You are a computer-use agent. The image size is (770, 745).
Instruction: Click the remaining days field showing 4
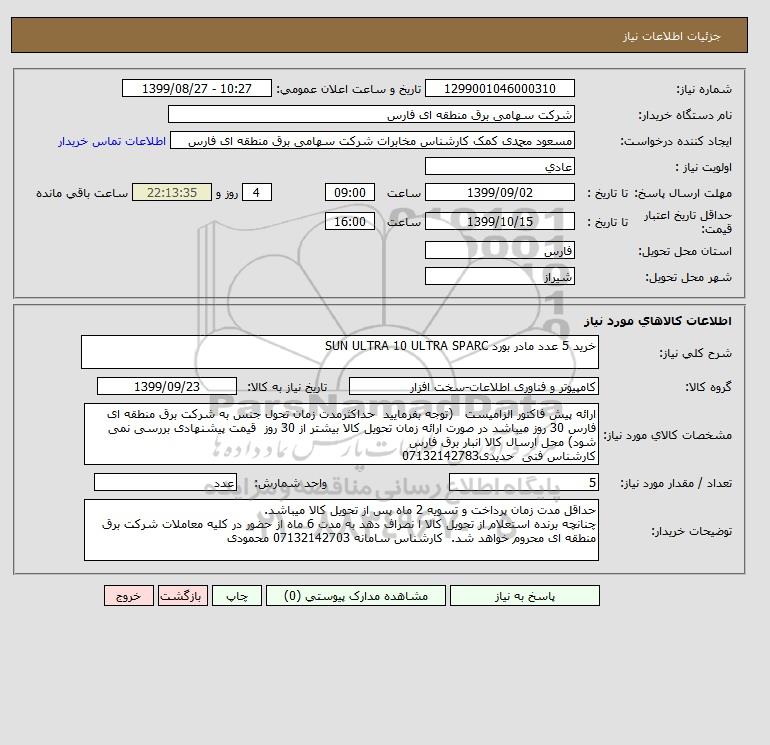tap(256, 193)
